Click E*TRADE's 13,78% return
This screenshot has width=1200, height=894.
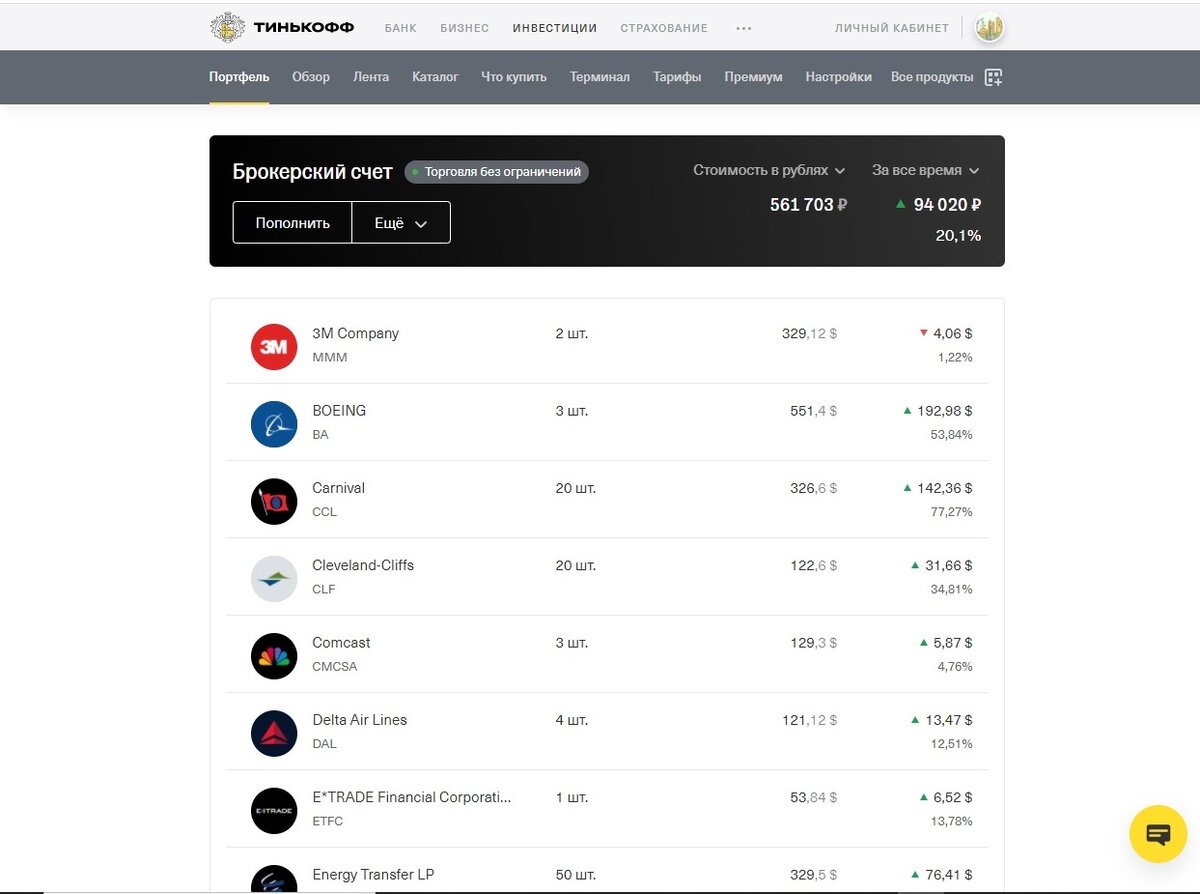pyautogui.click(x=951, y=821)
